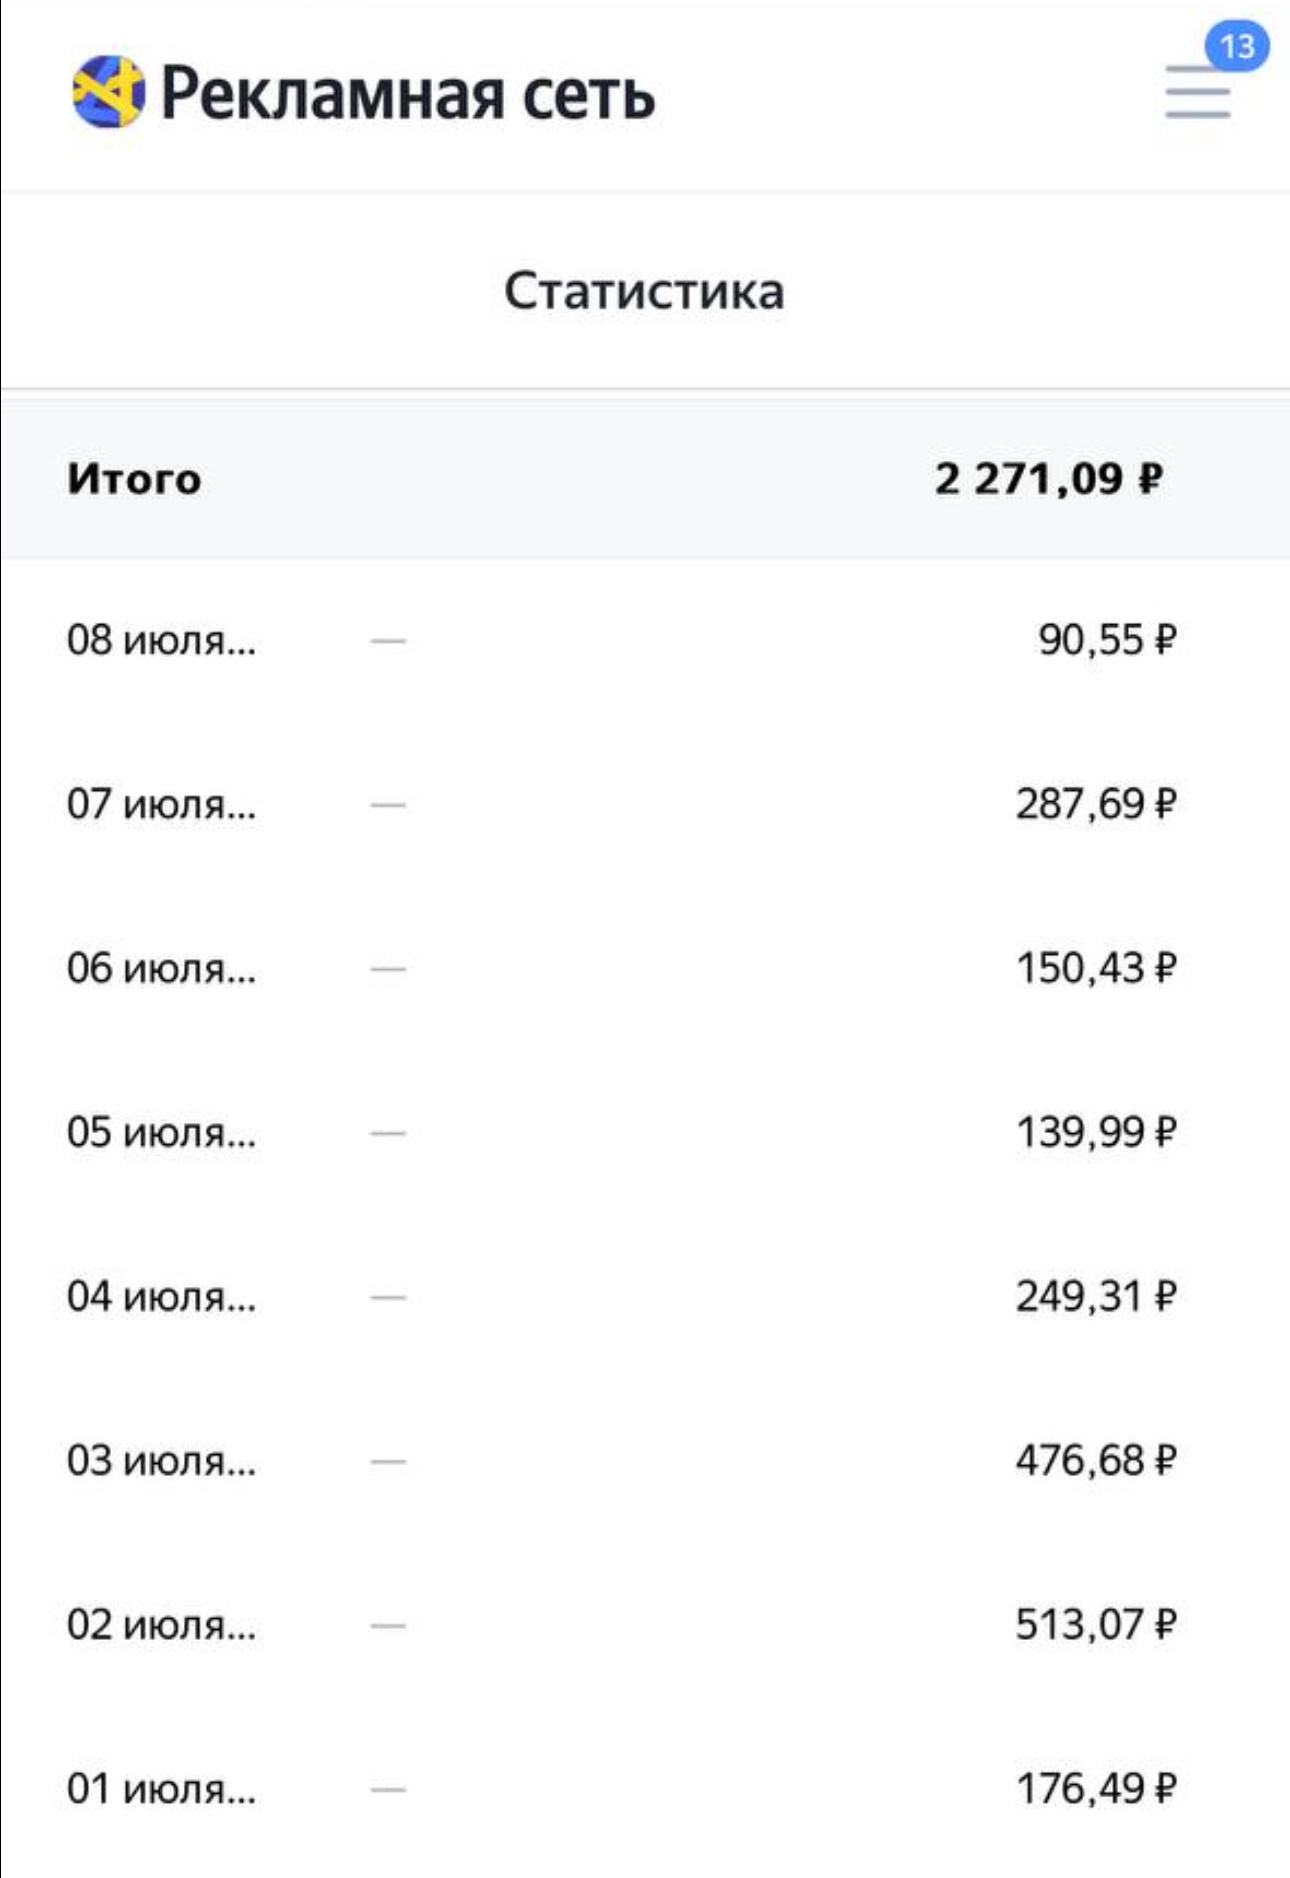Select the Статистика section heading
1290x1878 pixels.
click(644, 291)
